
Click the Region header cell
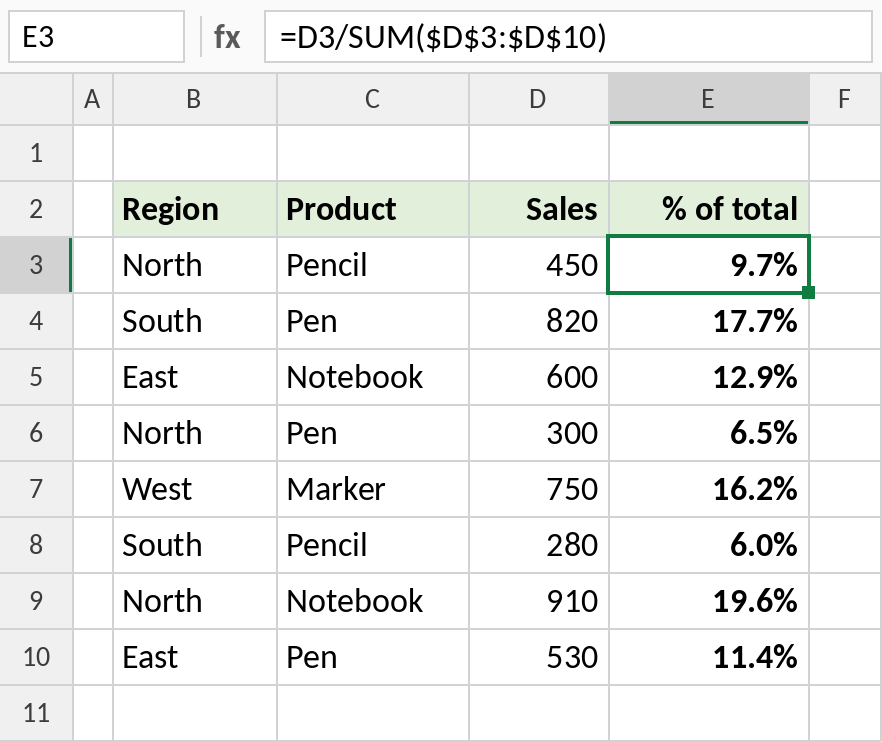[x=195, y=209]
